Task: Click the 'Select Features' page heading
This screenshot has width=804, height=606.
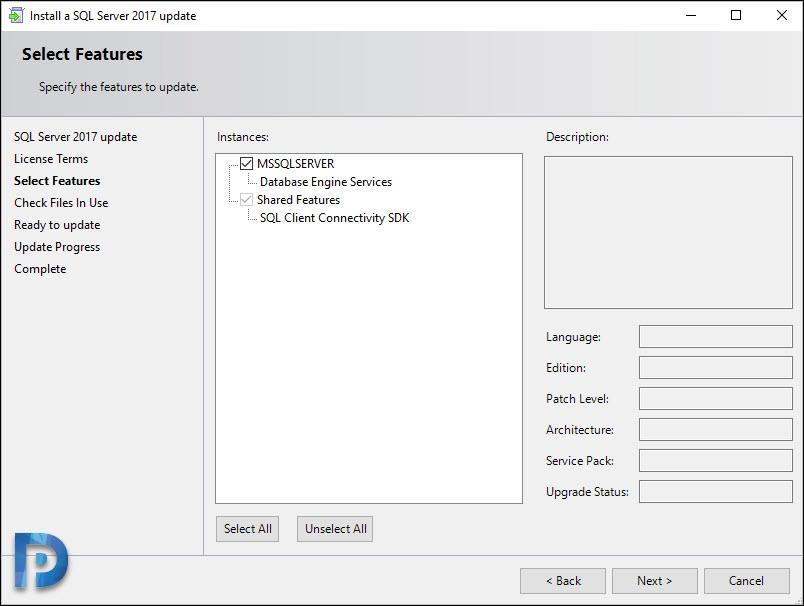Action: [82, 54]
